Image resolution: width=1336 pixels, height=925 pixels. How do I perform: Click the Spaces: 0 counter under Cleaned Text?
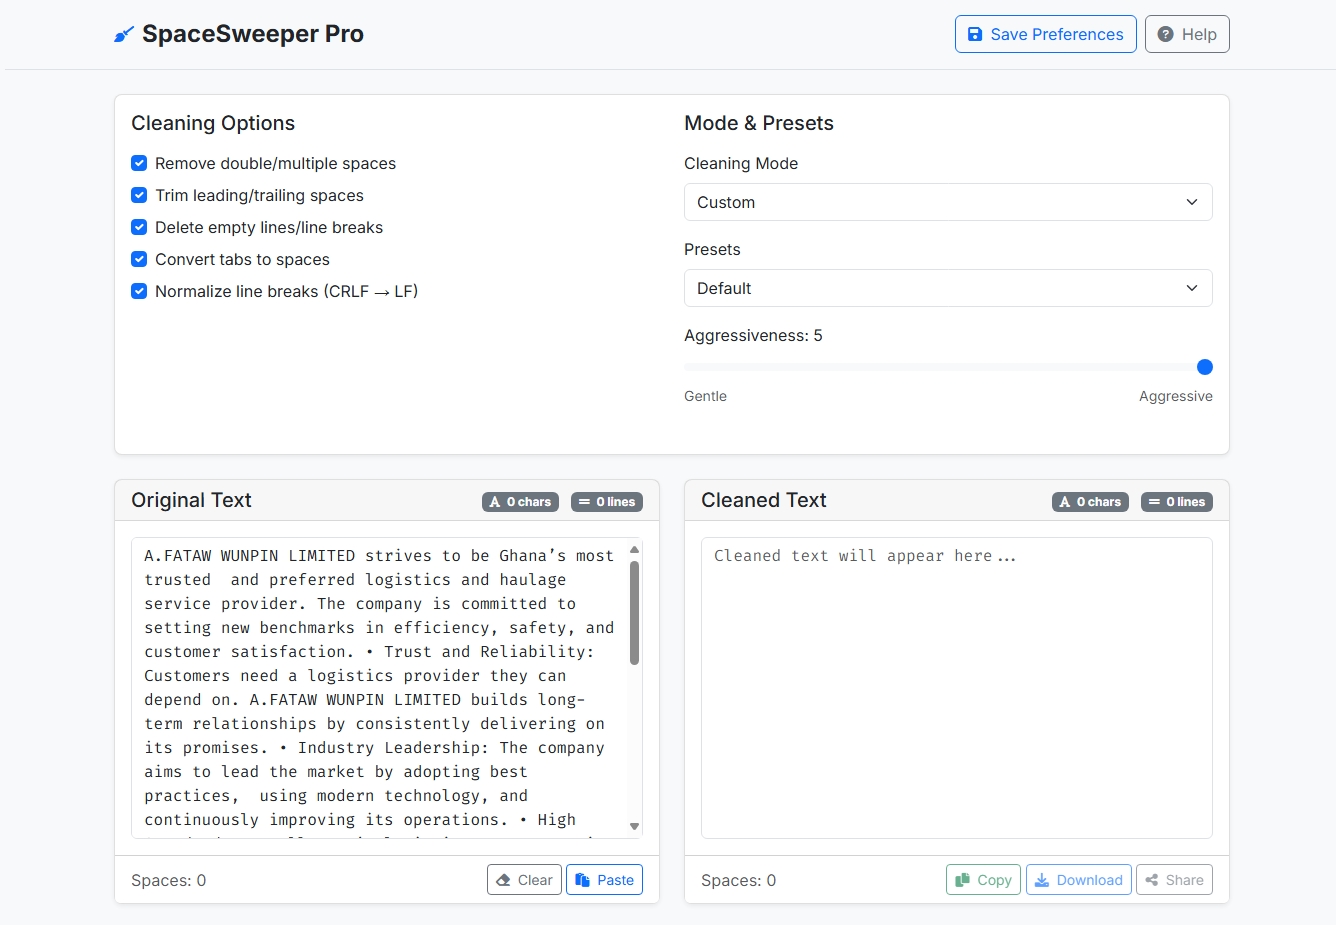point(739,880)
